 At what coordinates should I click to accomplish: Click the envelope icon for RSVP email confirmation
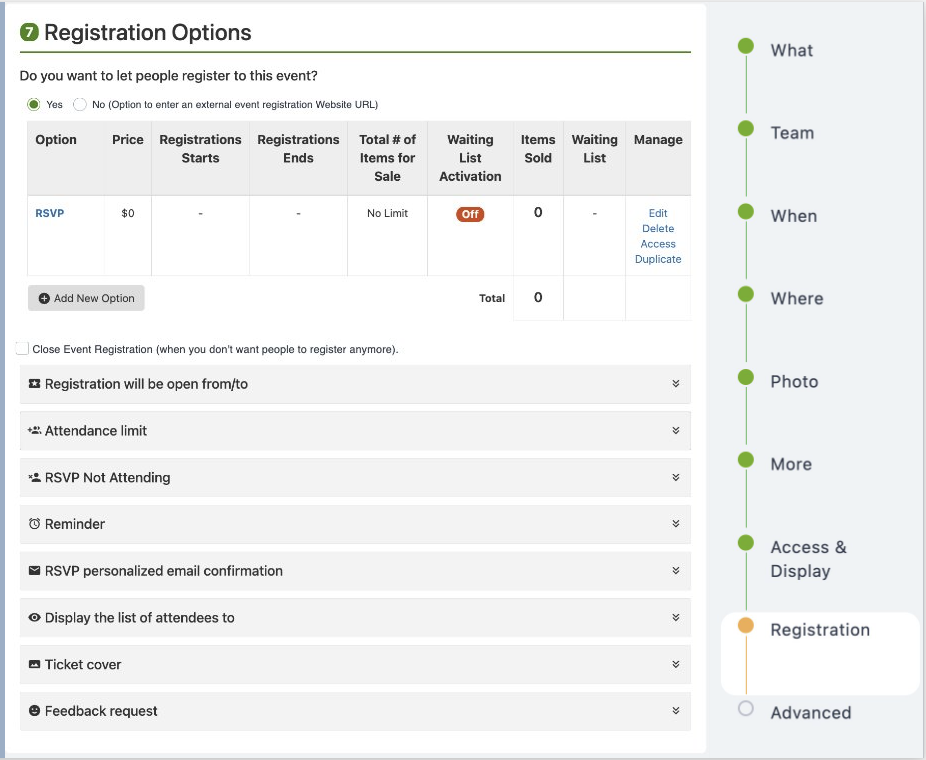coord(32,571)
